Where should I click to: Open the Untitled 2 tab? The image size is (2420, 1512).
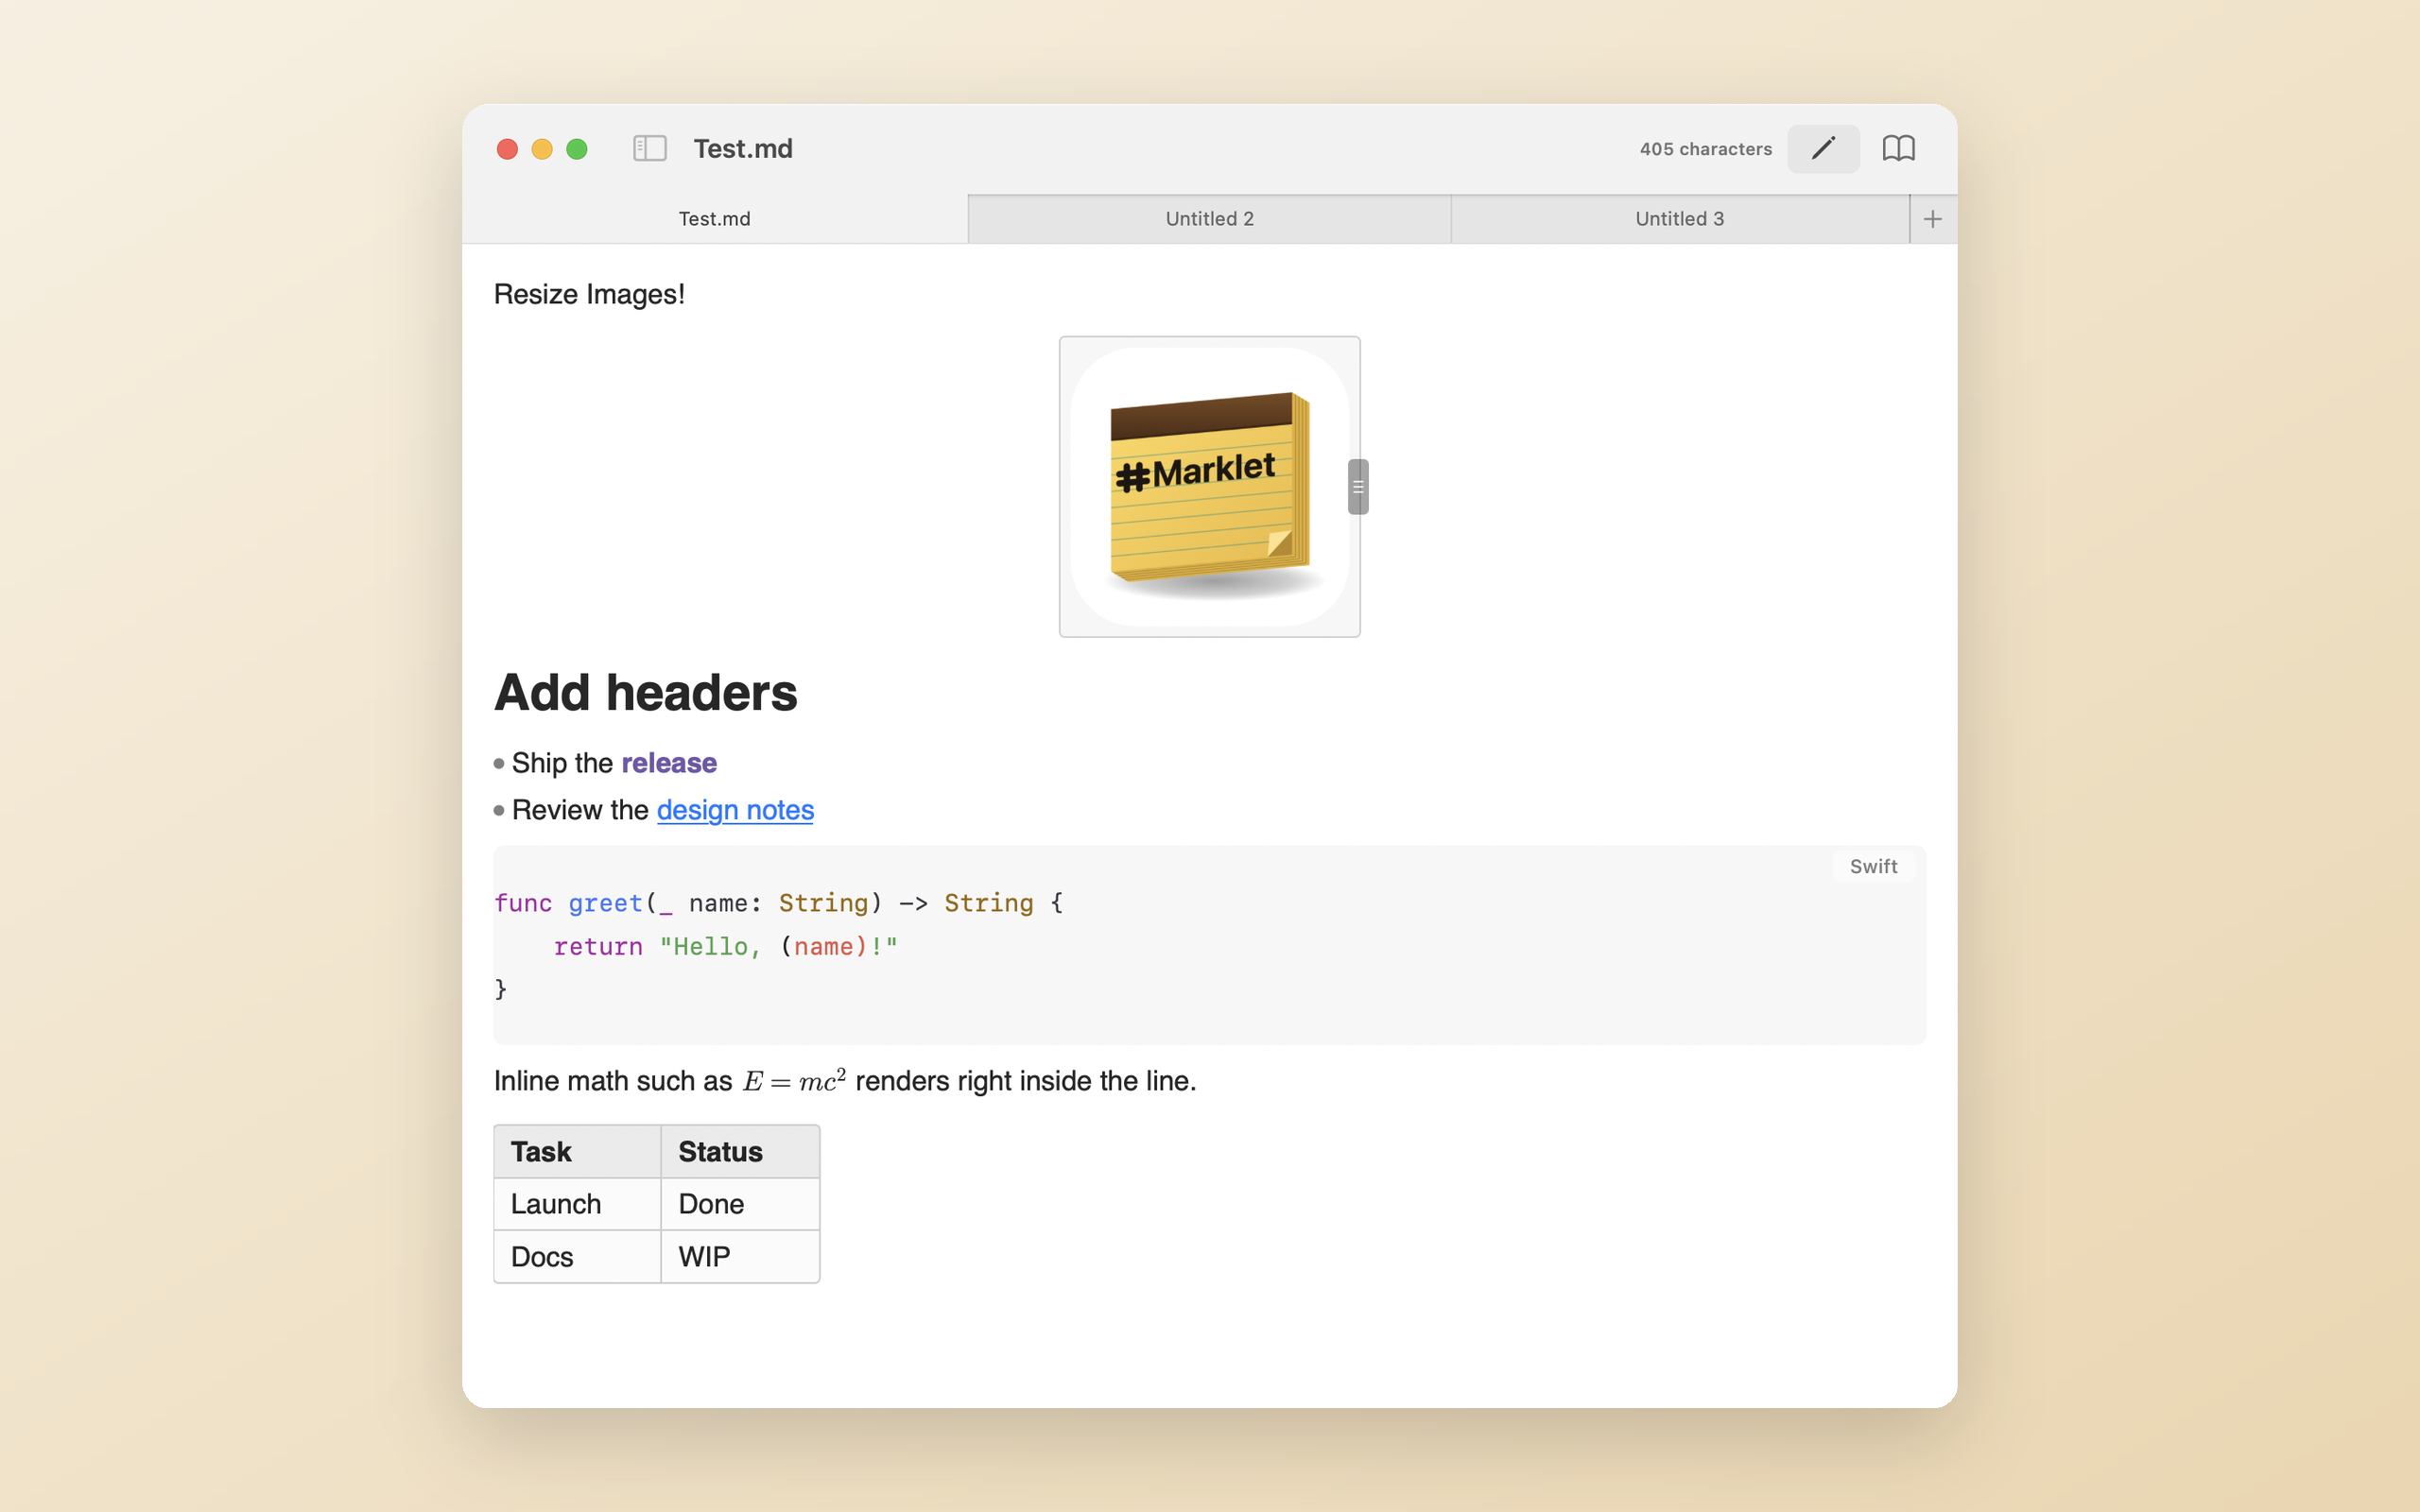coord(1209,219)
